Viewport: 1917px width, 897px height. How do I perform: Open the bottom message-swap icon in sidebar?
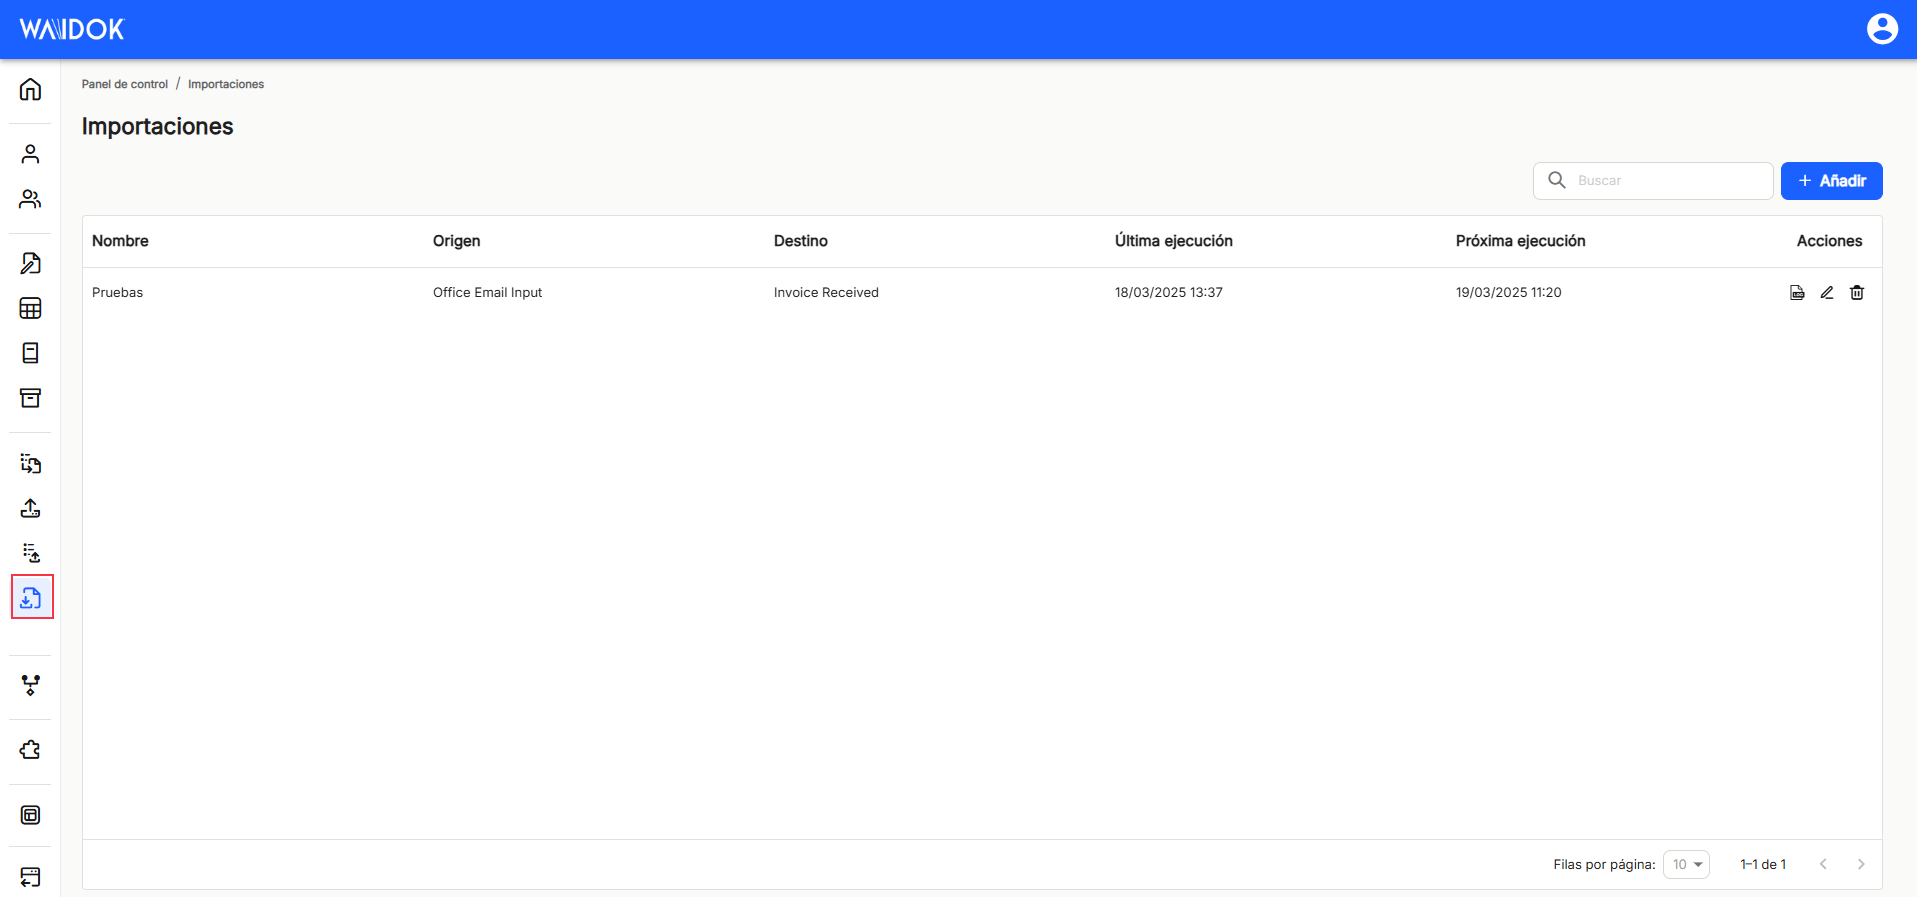coord(30,877)
